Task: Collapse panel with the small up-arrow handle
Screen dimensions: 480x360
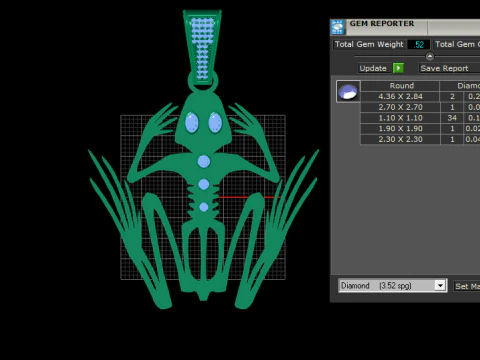Action: coord(430,56)
